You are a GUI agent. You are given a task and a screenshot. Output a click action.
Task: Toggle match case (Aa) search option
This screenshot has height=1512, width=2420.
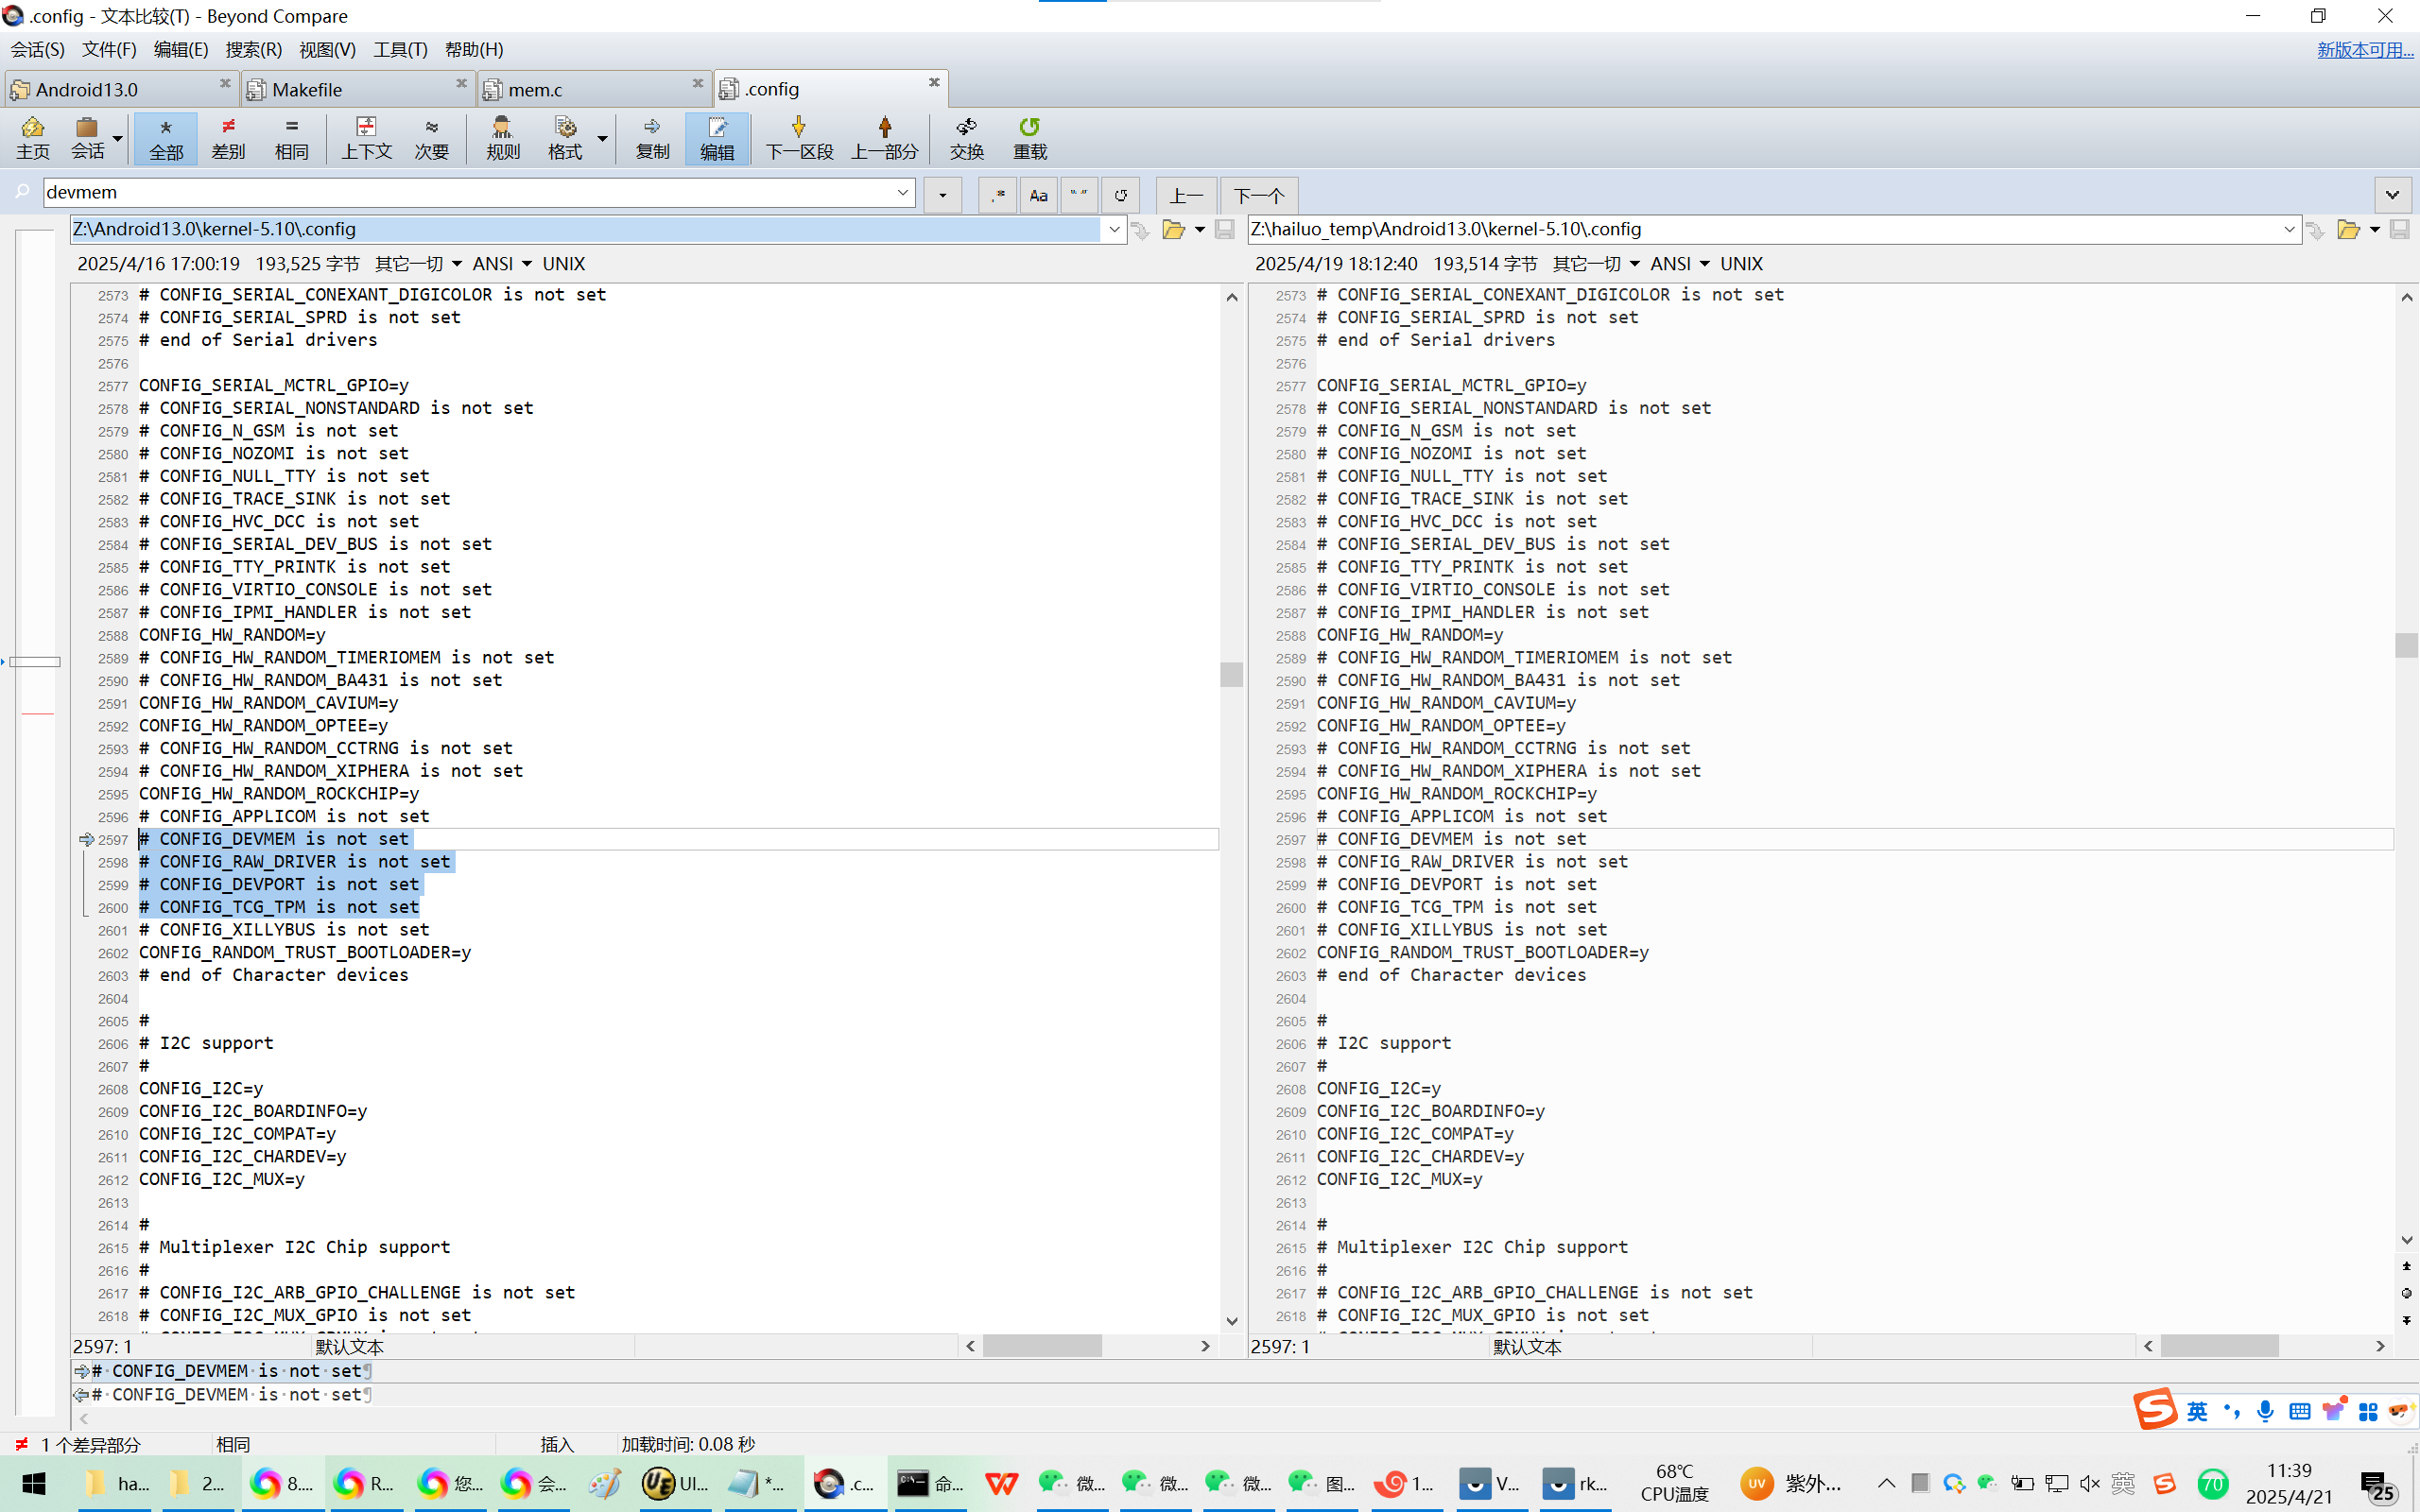1038,195
